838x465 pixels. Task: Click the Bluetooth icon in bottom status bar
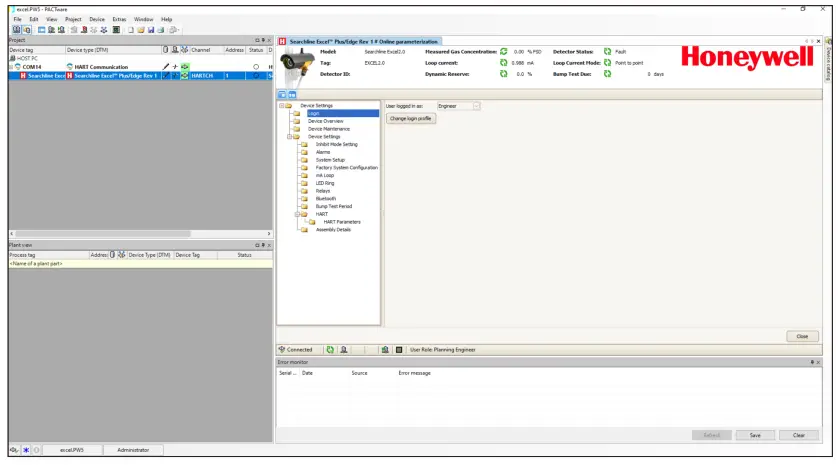click(26, 450)
